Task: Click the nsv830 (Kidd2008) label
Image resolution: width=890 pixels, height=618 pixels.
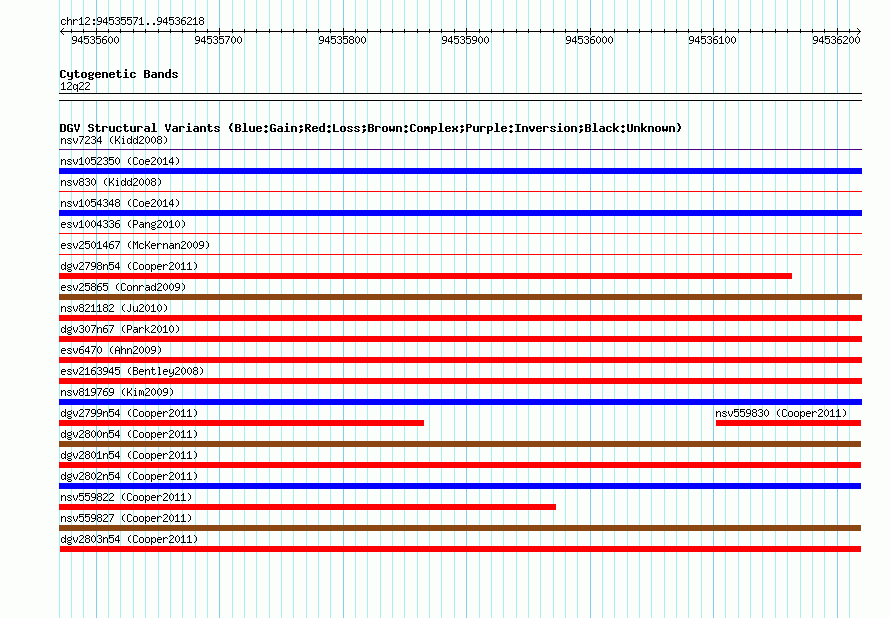Action: pyautogui.click(x=111, y=182)
